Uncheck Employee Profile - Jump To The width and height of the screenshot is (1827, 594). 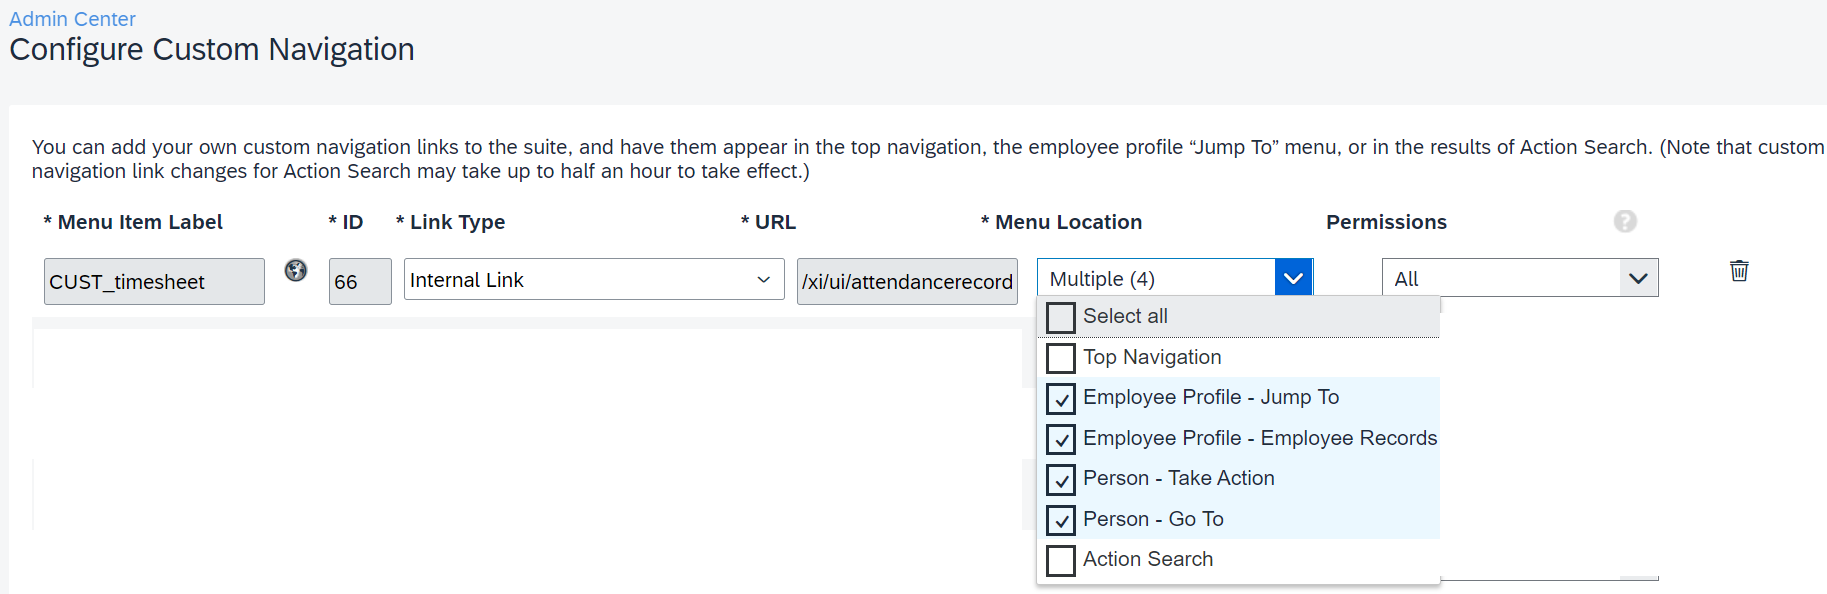click(x=1060, y=398)
